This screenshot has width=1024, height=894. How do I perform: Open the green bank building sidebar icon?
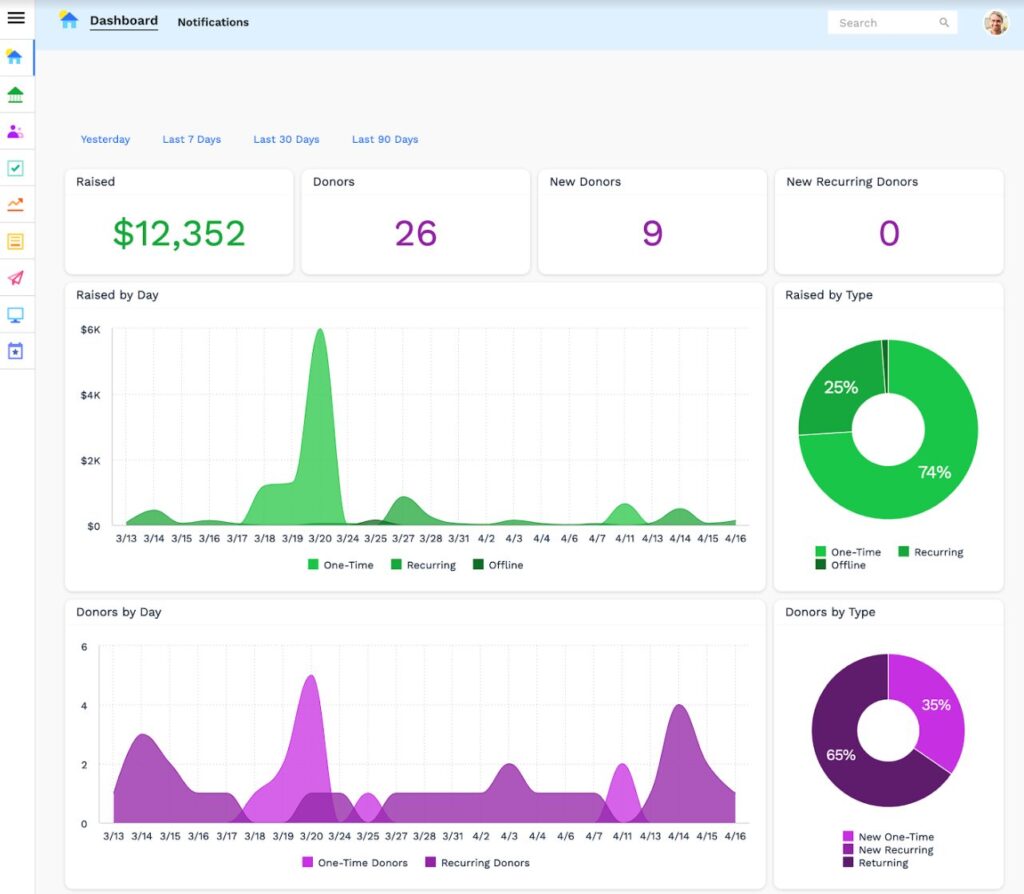pos(15,95)
